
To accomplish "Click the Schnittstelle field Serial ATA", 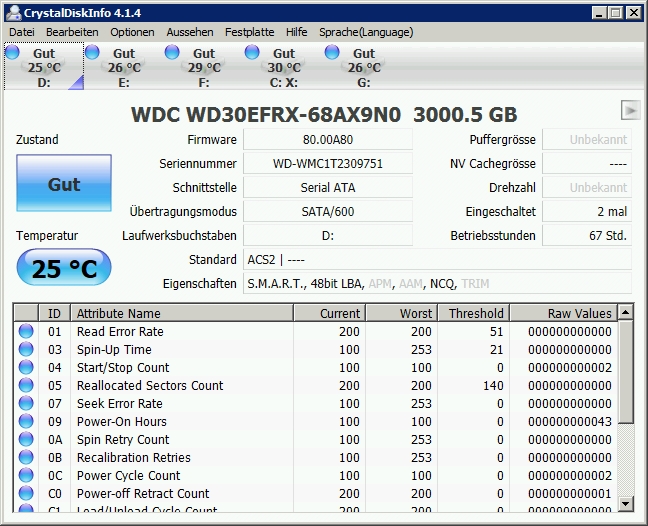I will click(328, 188).
